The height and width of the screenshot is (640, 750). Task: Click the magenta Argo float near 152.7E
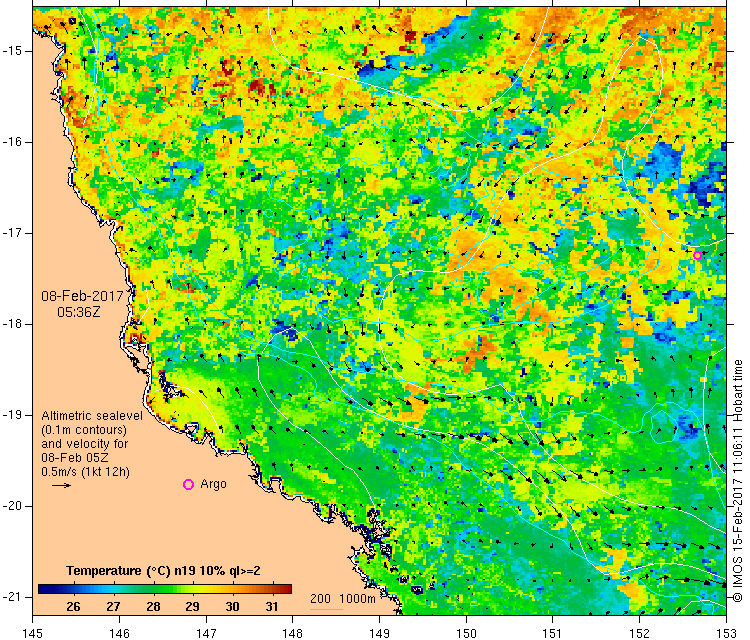(697, 255)
